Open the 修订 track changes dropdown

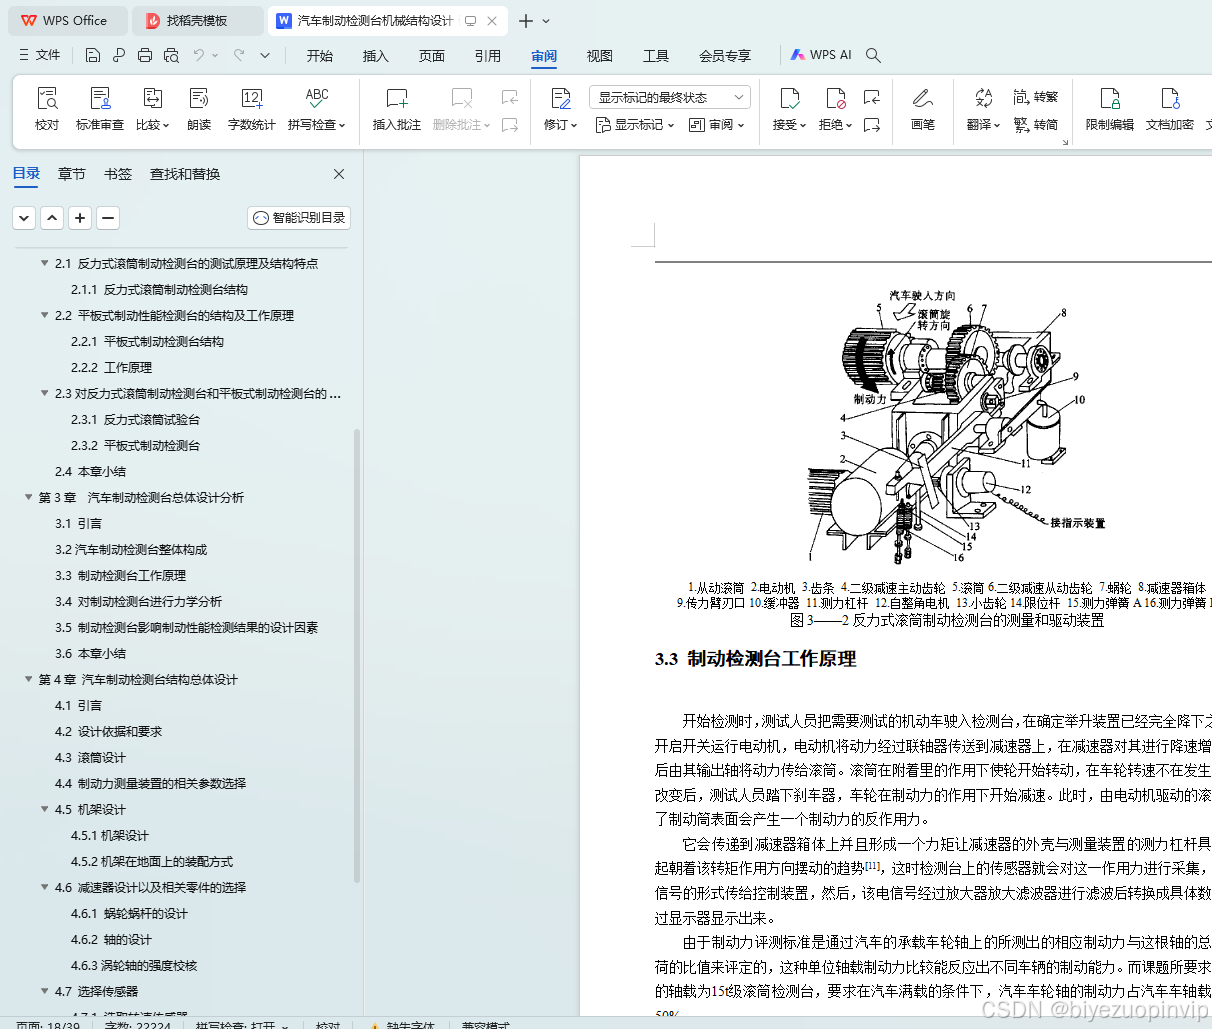coord(561,124)
